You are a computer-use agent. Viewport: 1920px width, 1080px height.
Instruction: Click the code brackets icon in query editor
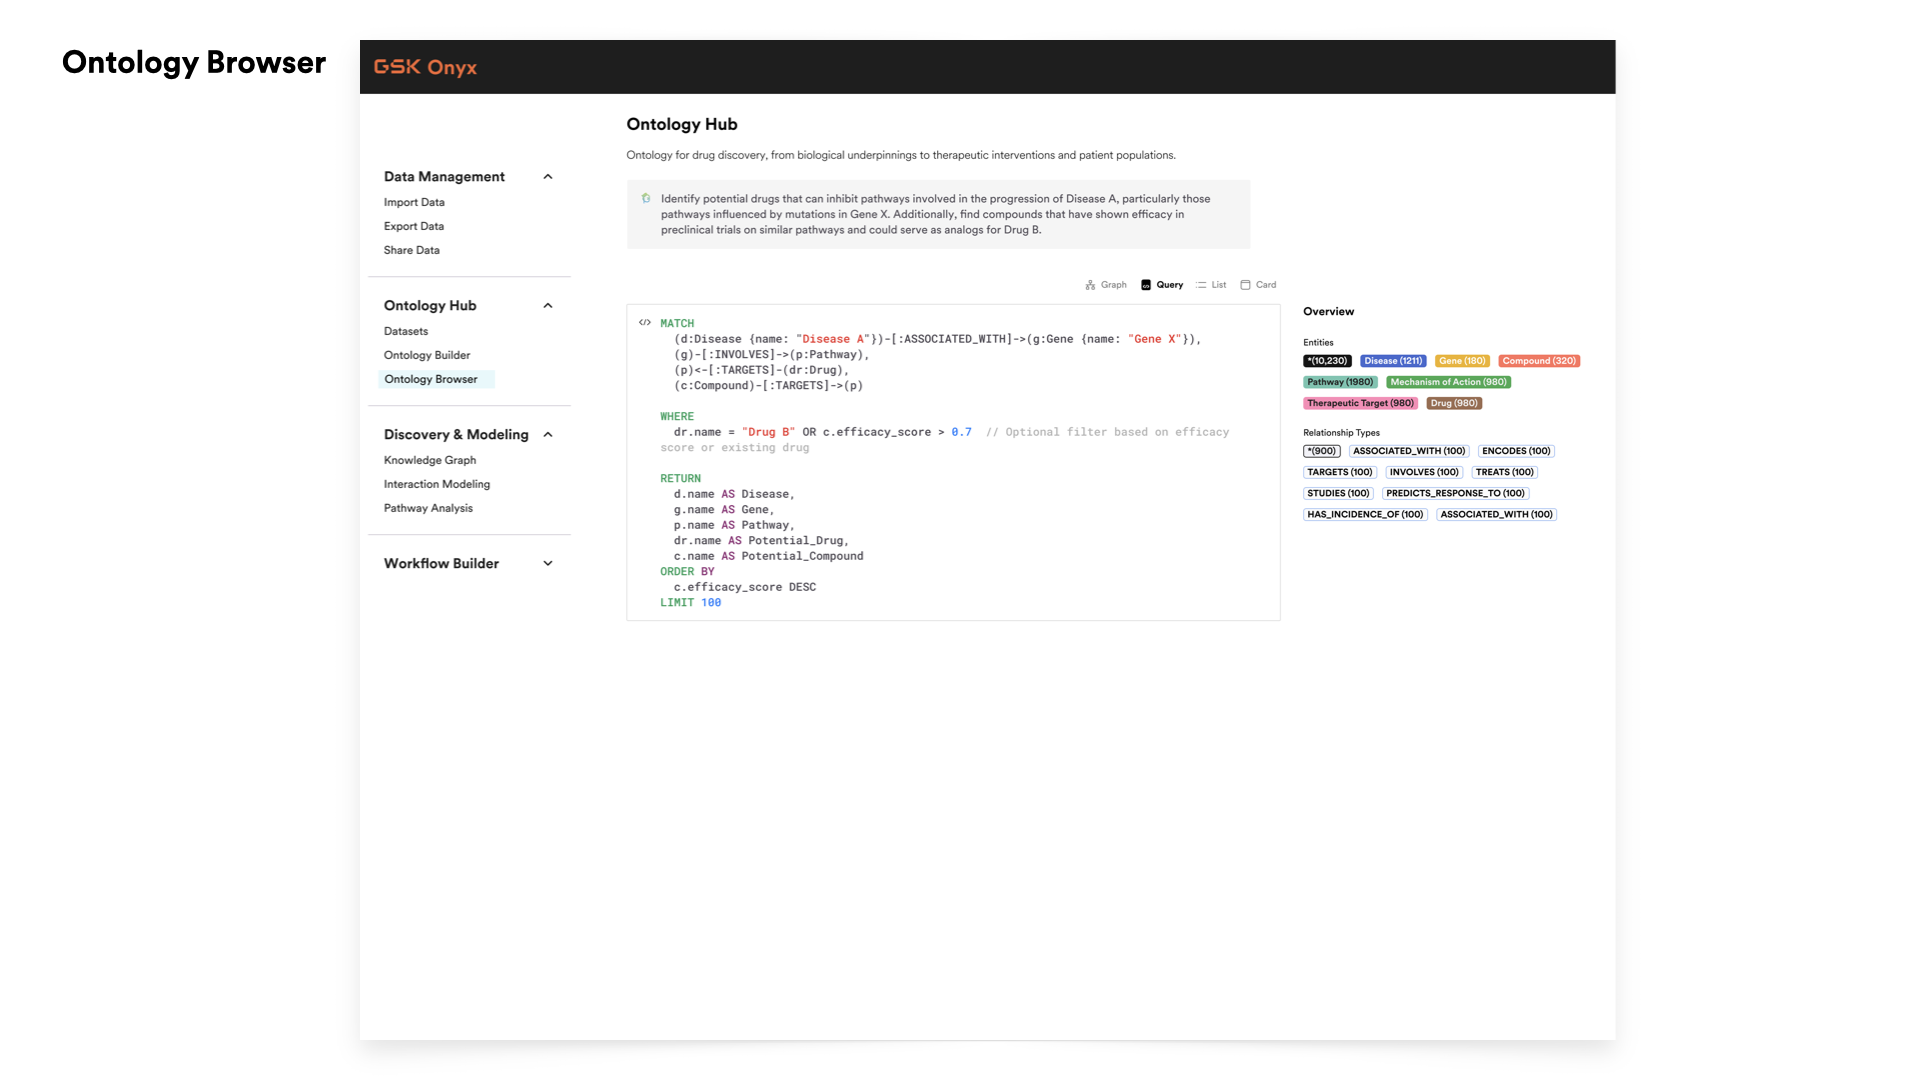pyautogui.click(x=645, y=323)
